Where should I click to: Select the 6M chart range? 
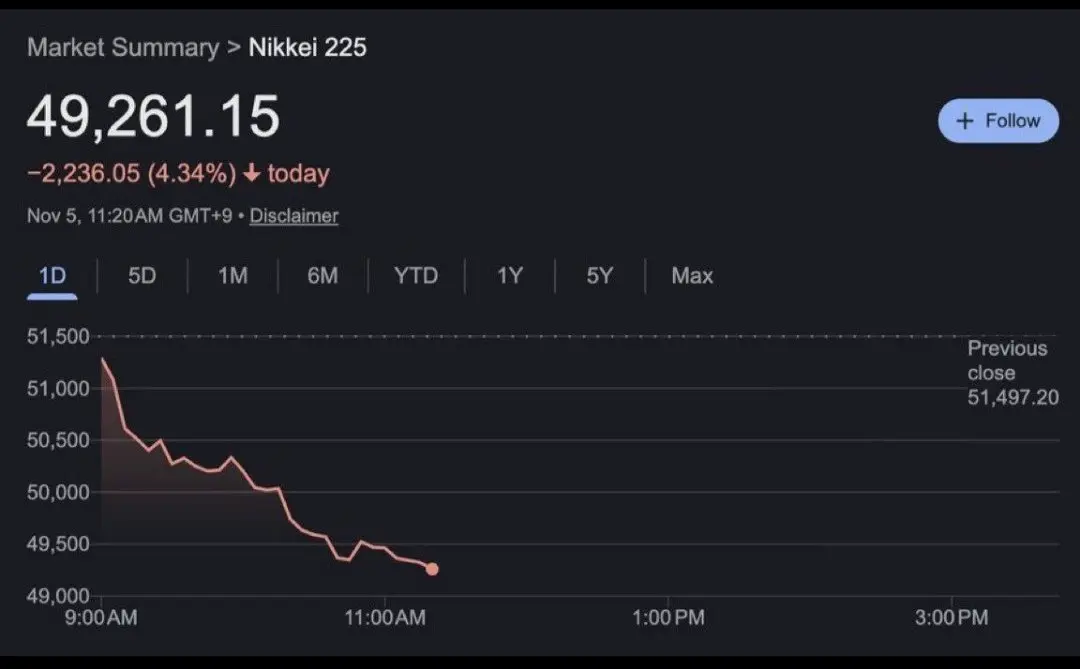pos(322,276)
